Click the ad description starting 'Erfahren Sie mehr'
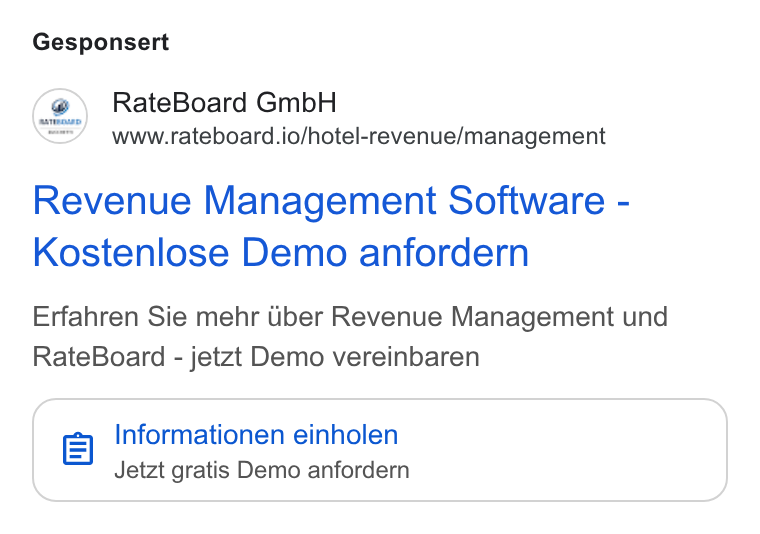The width and height of the screenshot is (760, 534). coord(350,337)
